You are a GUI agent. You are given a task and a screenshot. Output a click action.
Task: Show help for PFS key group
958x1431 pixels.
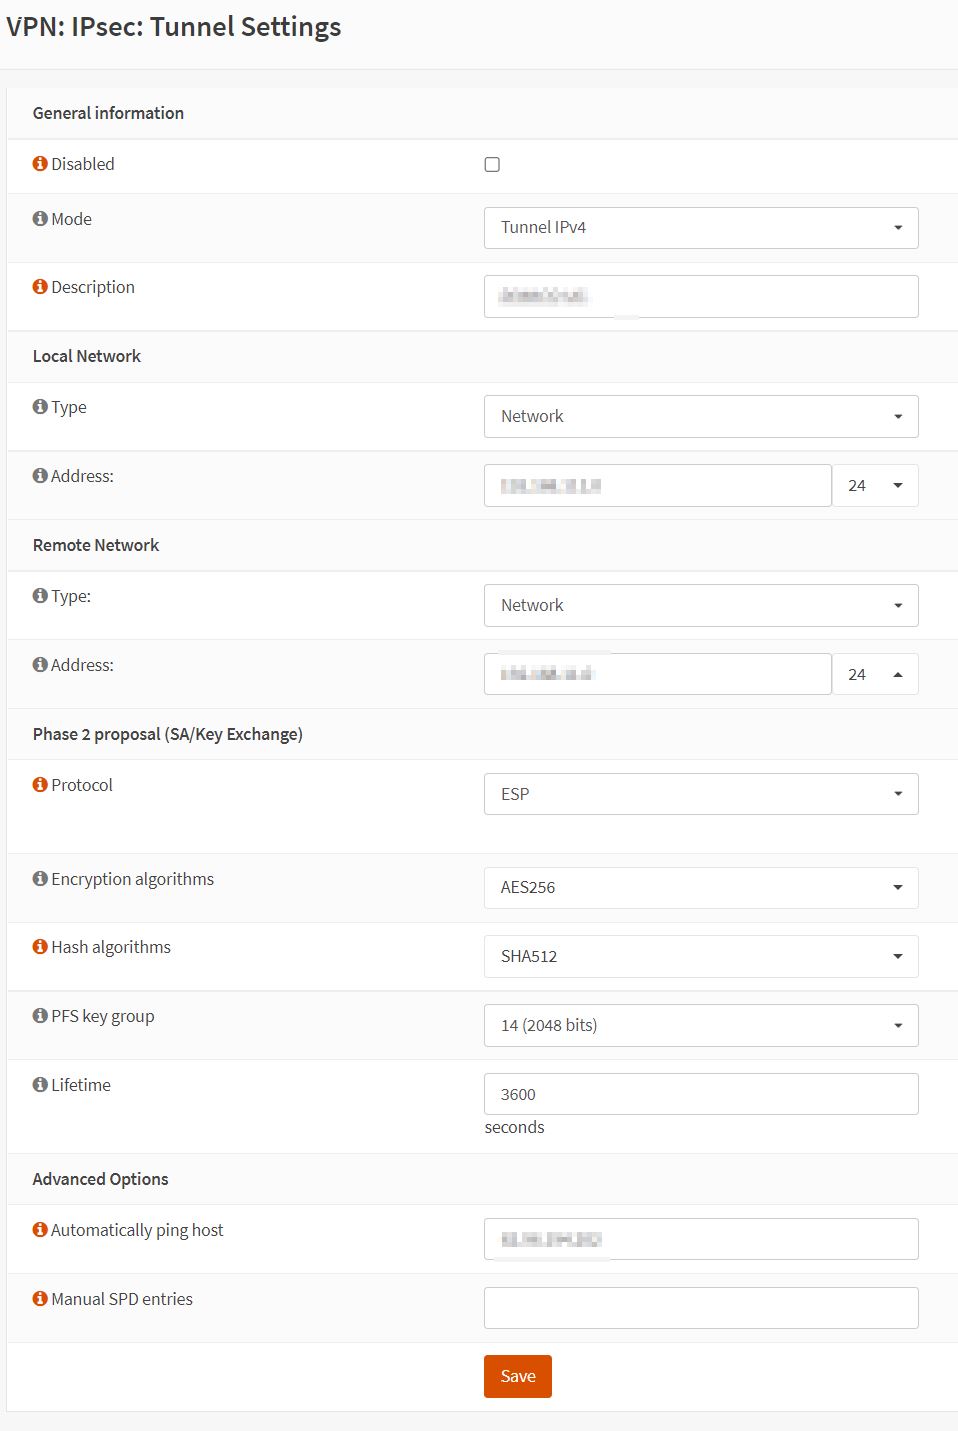coord(40,1016)
